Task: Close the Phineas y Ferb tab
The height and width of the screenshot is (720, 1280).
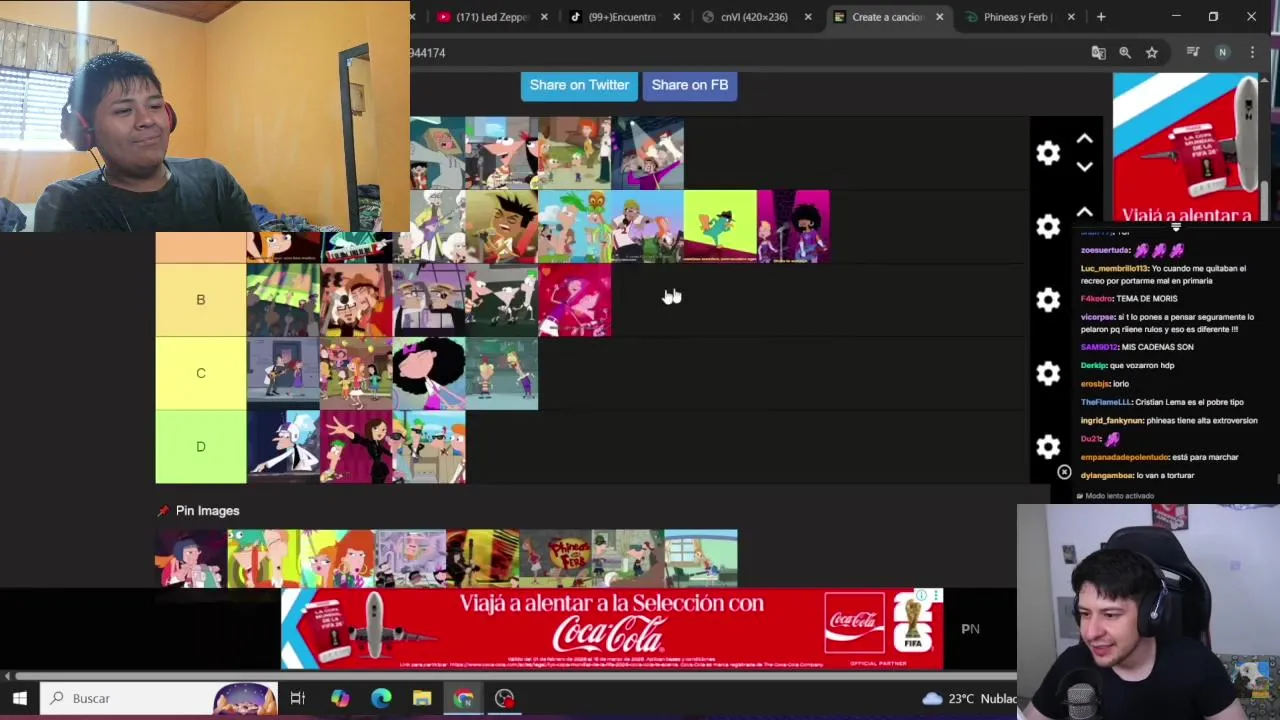Action: pyautogui.click(x=1071, y=17)
